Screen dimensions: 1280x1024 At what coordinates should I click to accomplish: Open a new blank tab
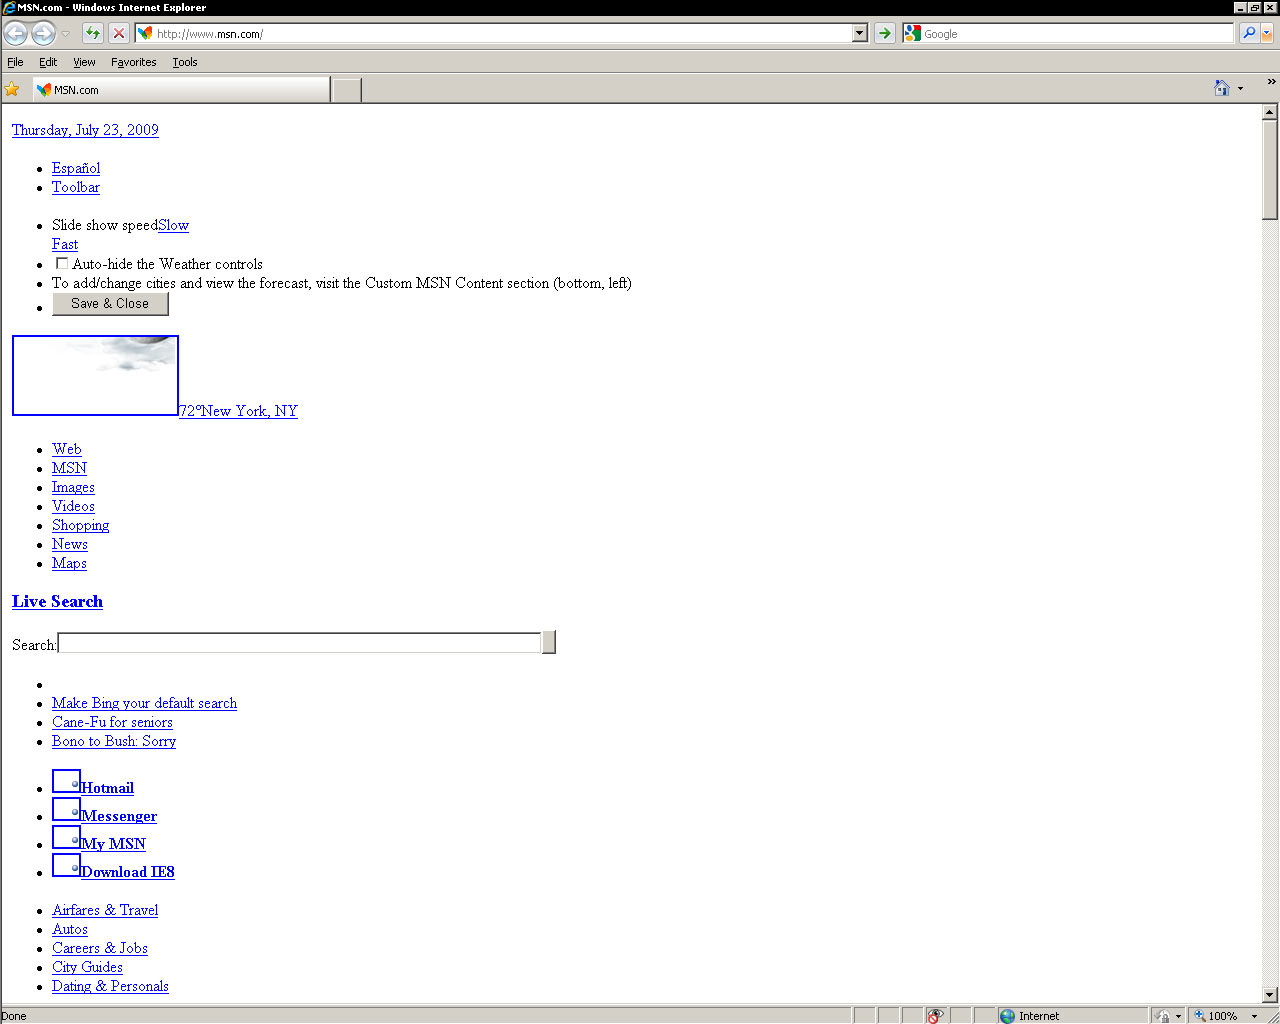[346, 90]
